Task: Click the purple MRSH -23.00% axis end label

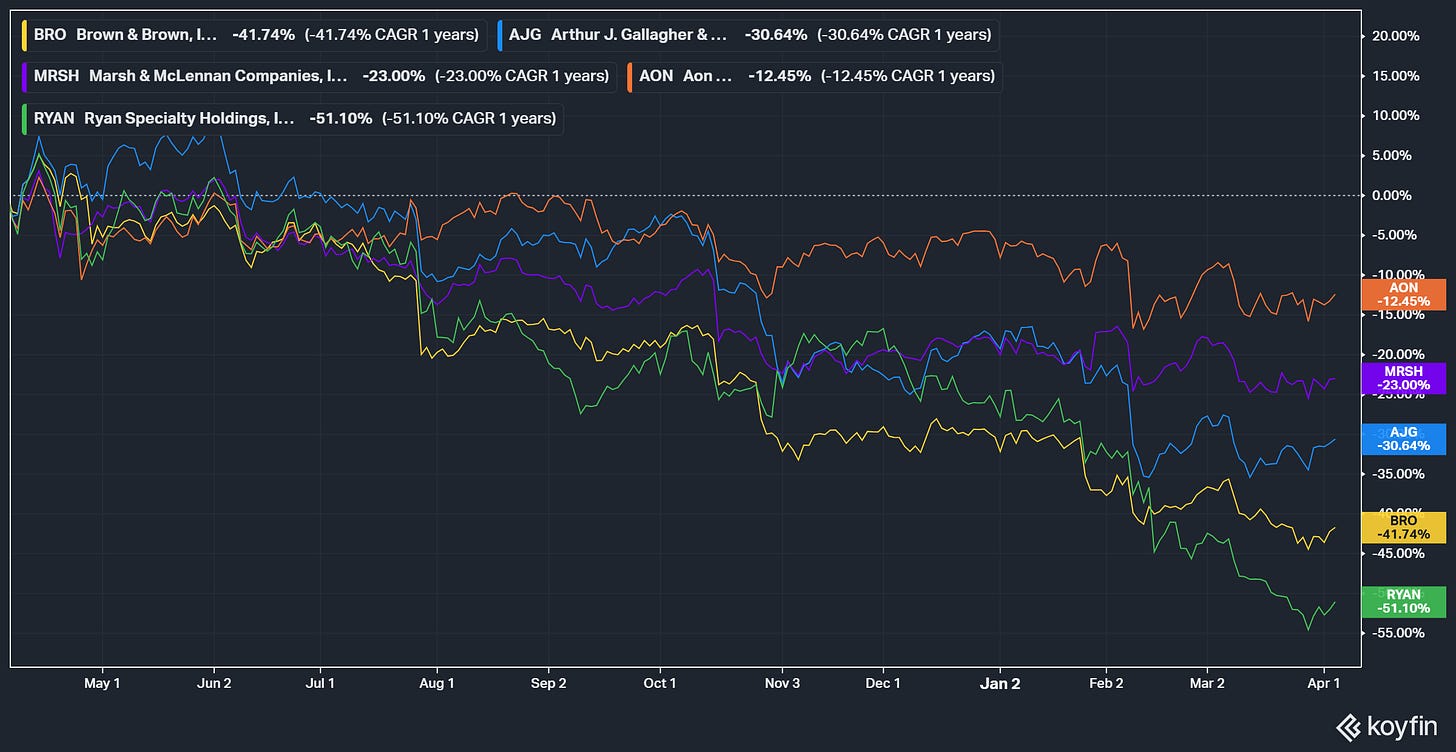Action: pos(1404,378)
